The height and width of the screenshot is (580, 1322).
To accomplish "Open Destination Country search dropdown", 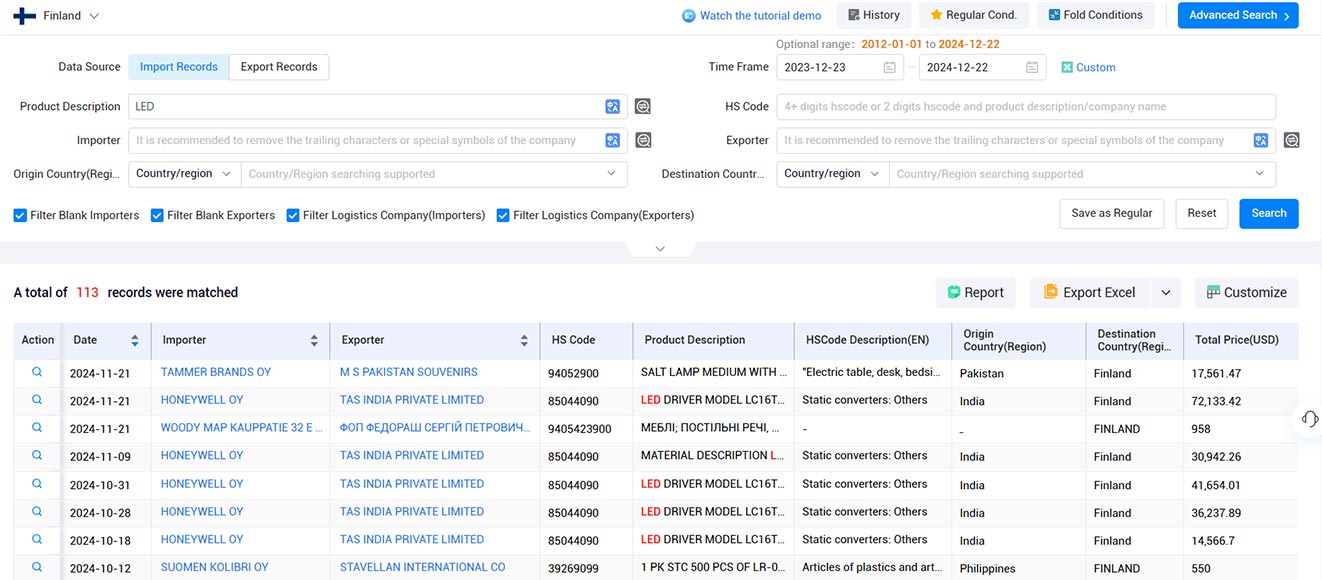I will click(x=1082, y=174).
